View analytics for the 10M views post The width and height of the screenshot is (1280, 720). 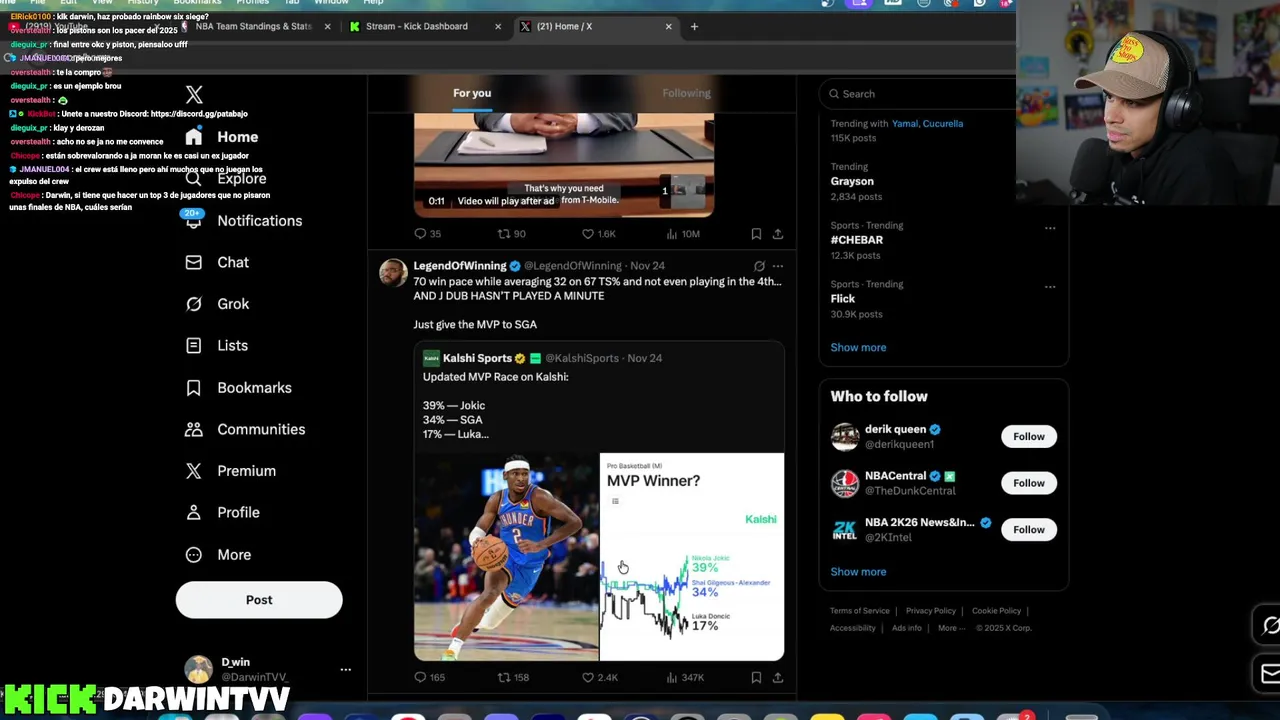pos(682,234)
